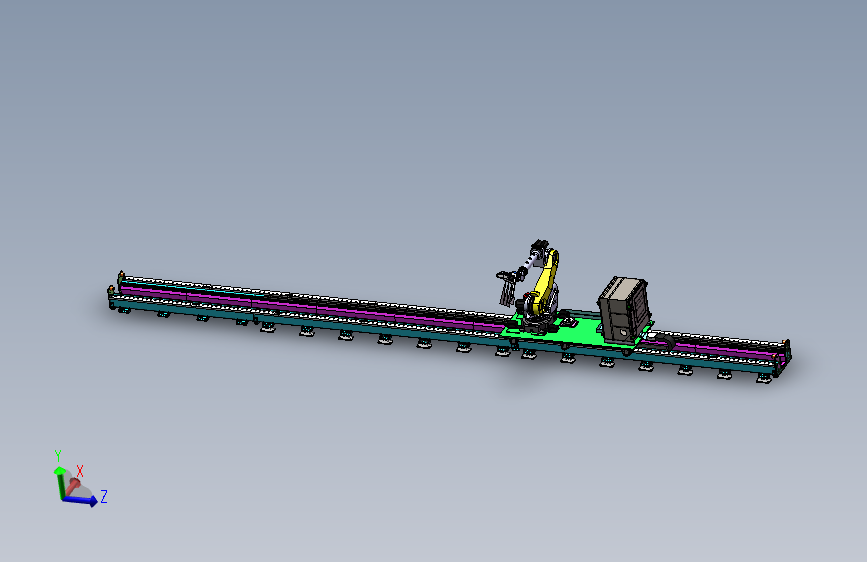The width and height of the screenshot is (867, 562).
Task: Click the green Y axis of the triad
Action: pos(59,482)
